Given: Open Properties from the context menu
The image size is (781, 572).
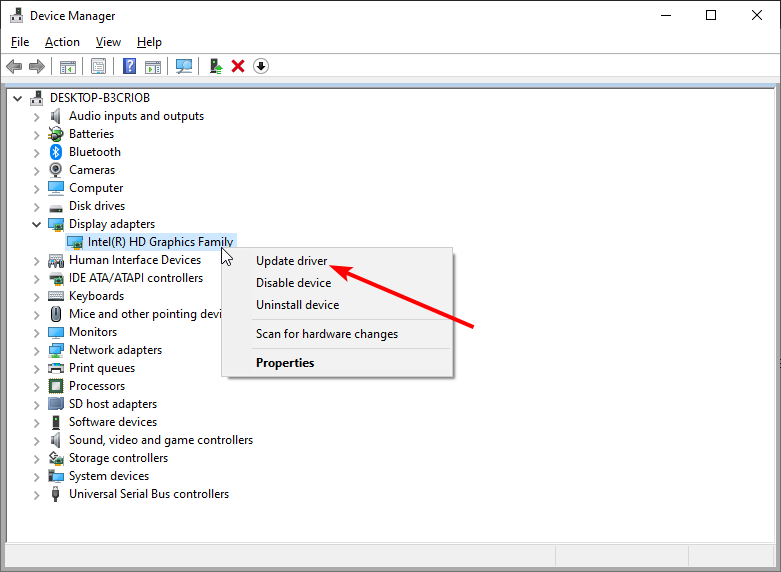Looking at the screenshot, I should (x=285, y=363).
